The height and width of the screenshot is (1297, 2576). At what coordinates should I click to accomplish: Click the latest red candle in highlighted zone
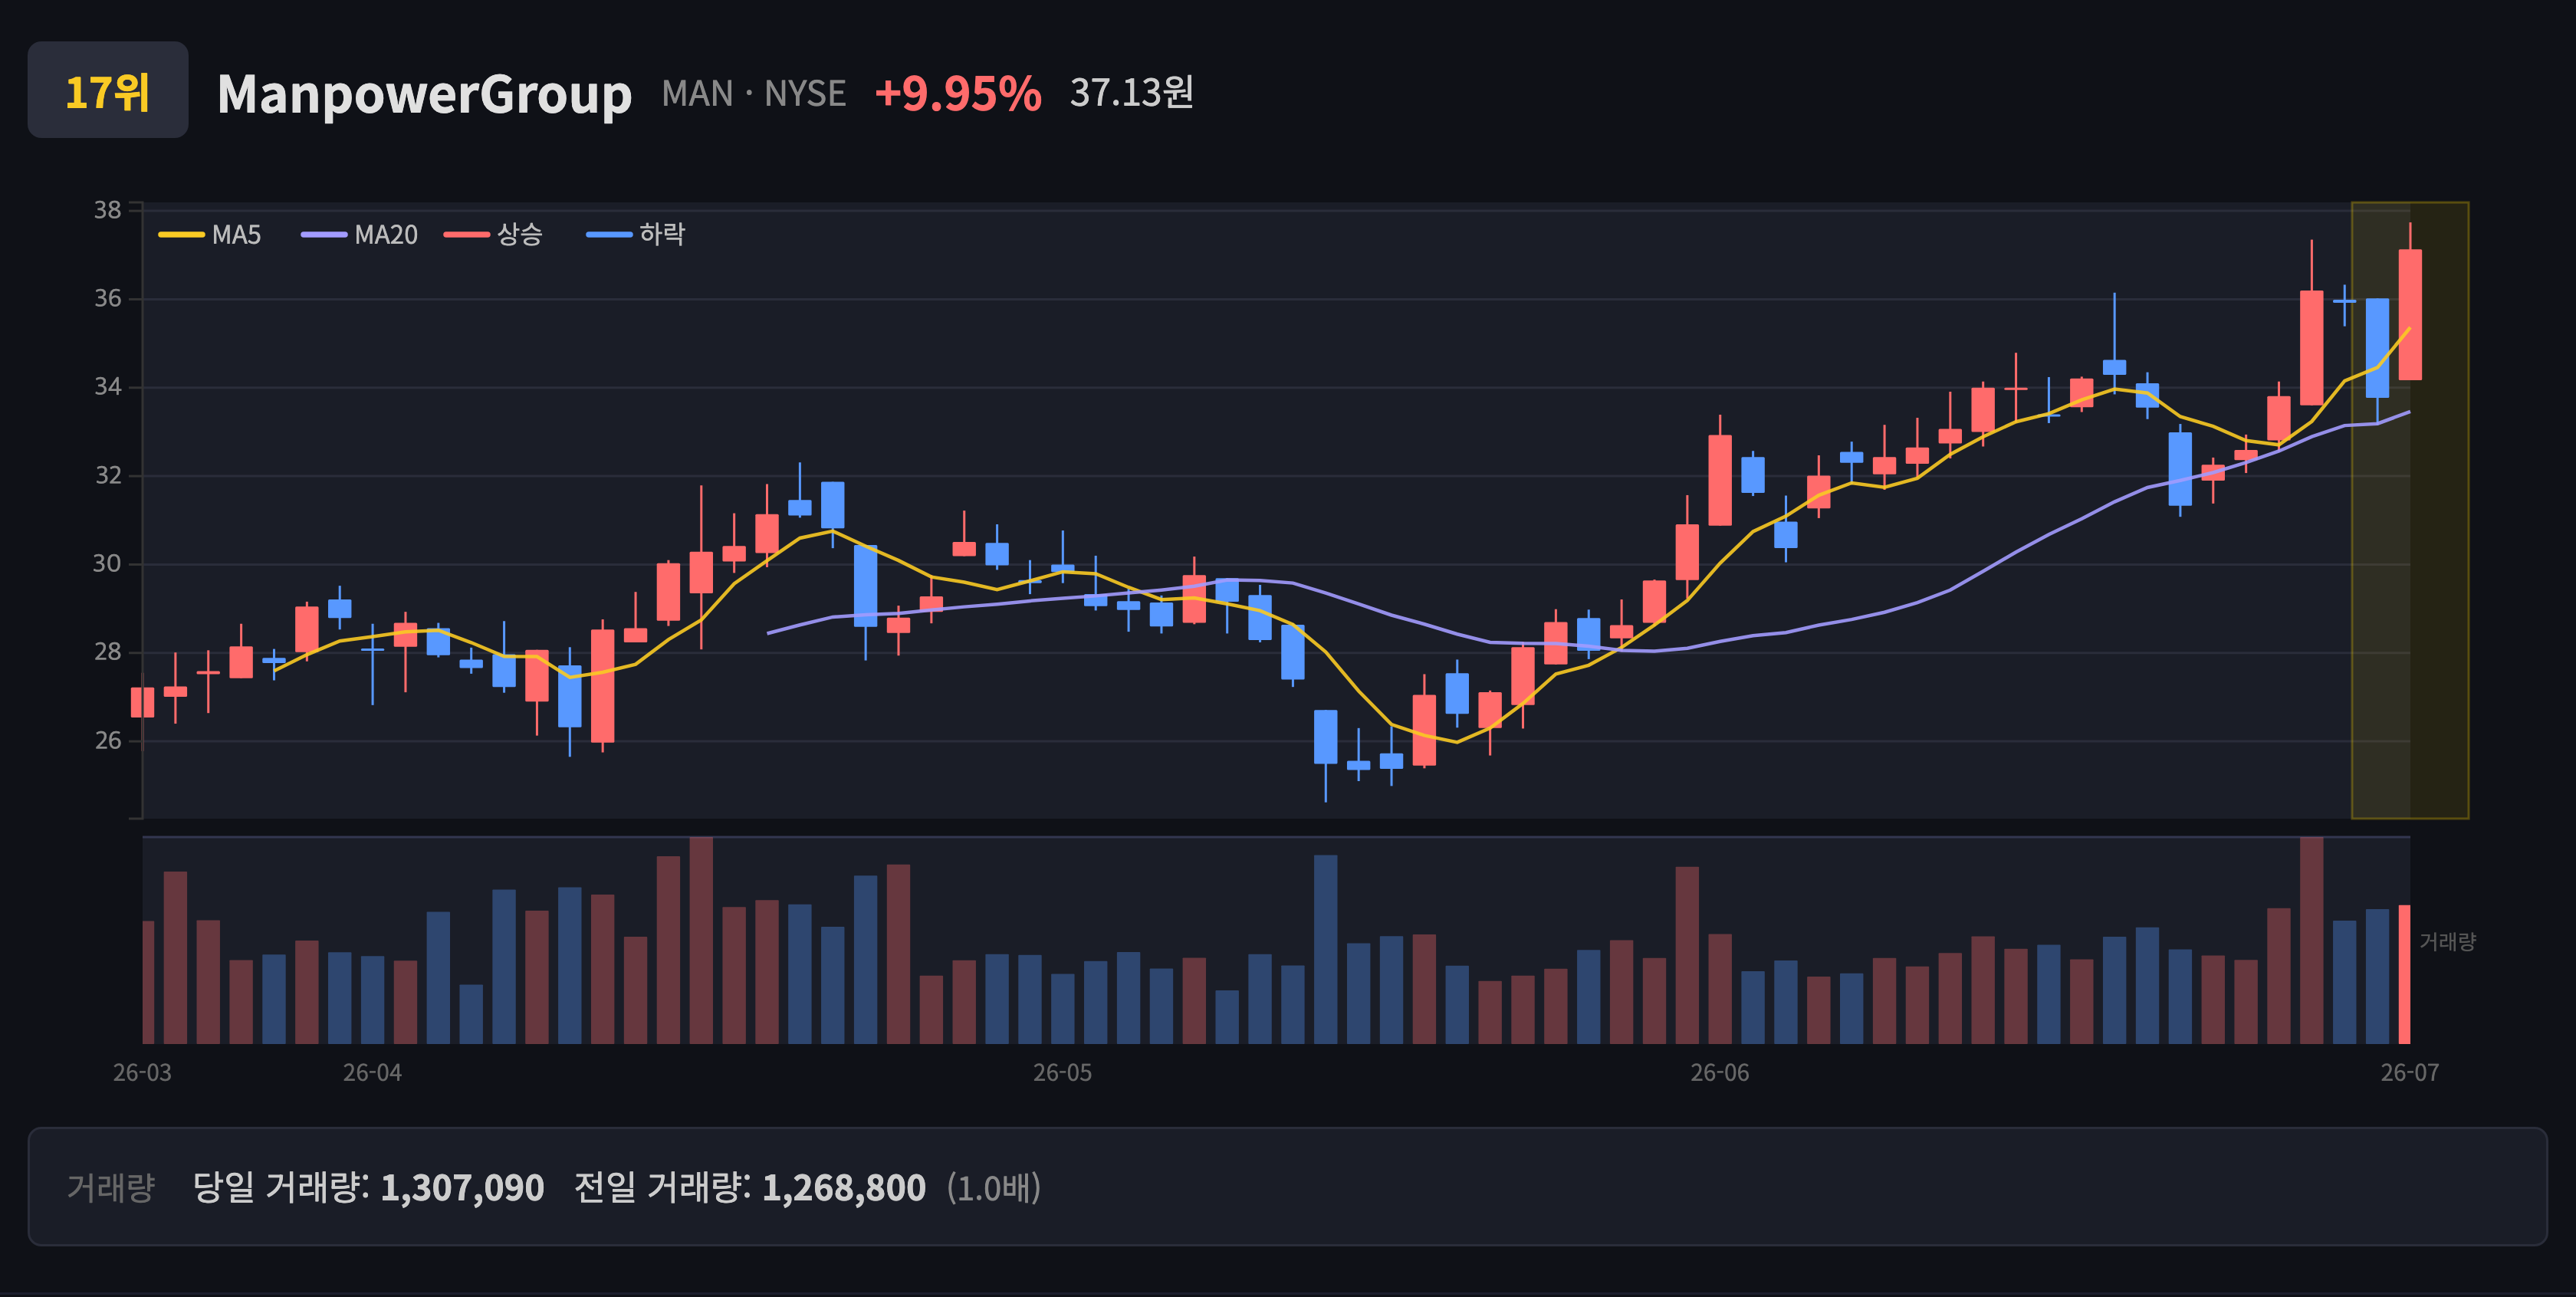(x=2410, y=315)
